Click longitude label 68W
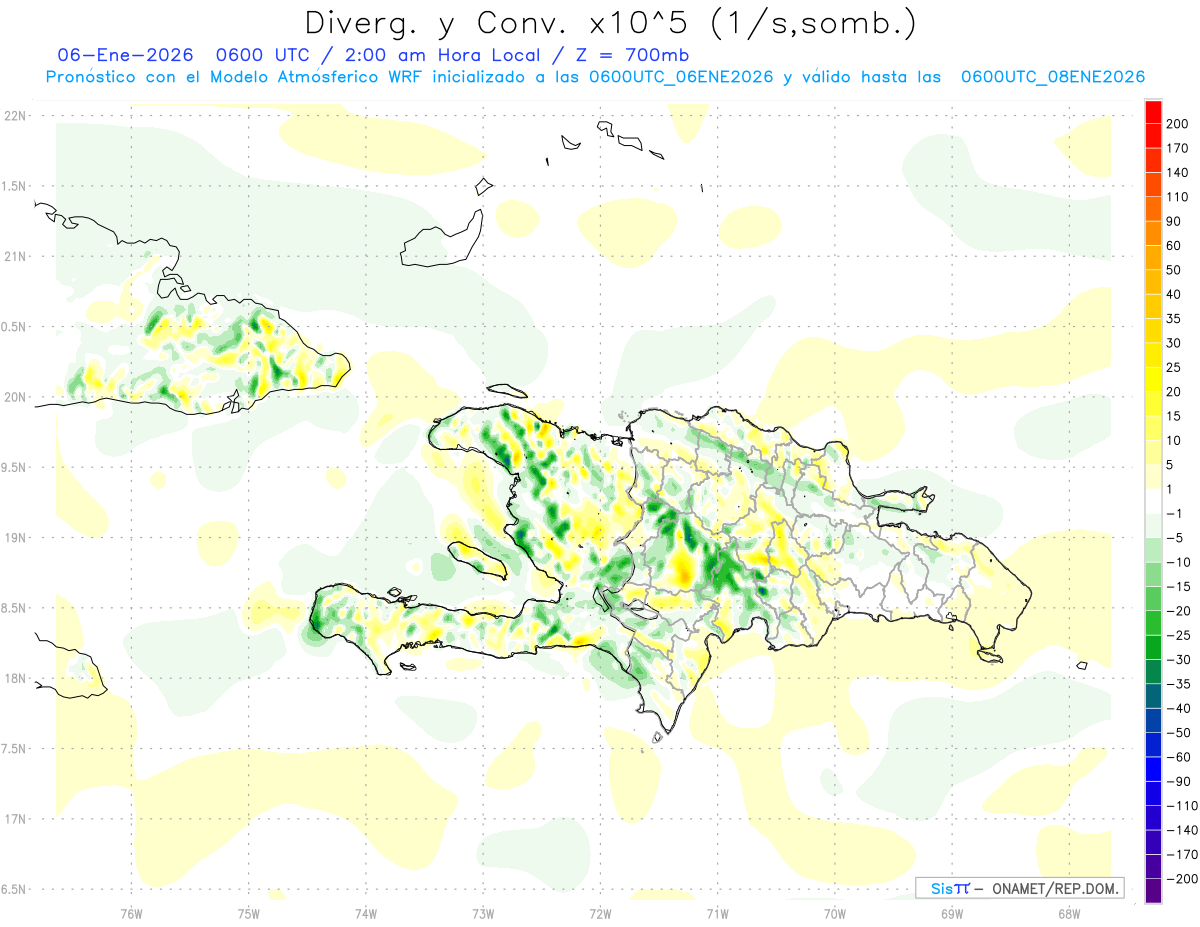 (1069, 913)
